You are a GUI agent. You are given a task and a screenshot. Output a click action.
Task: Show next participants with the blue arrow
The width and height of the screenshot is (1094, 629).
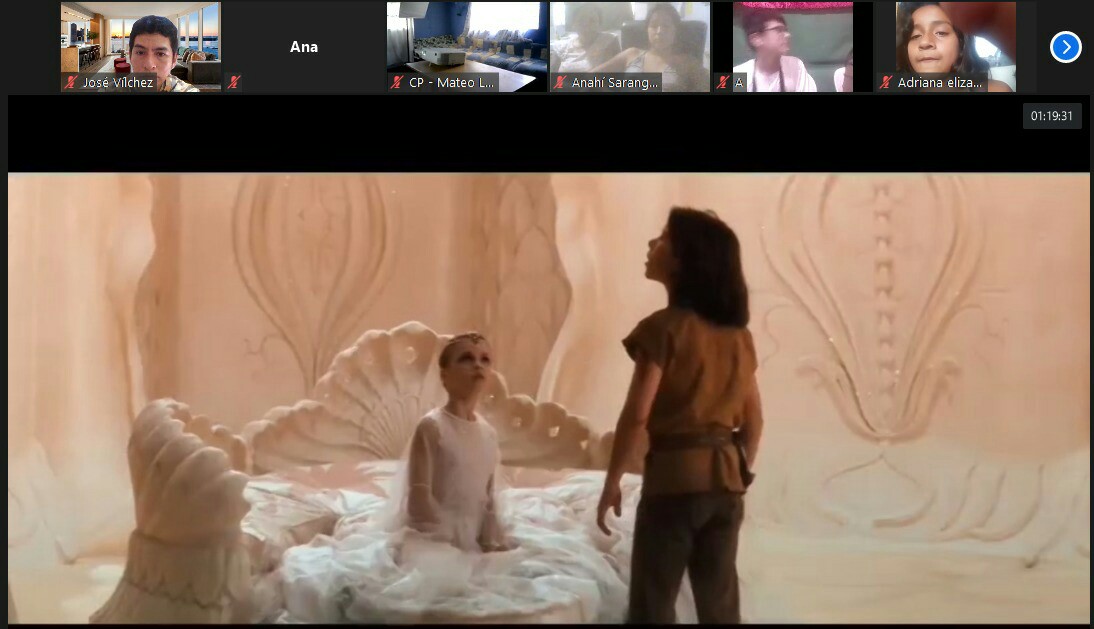(1065, 47)
